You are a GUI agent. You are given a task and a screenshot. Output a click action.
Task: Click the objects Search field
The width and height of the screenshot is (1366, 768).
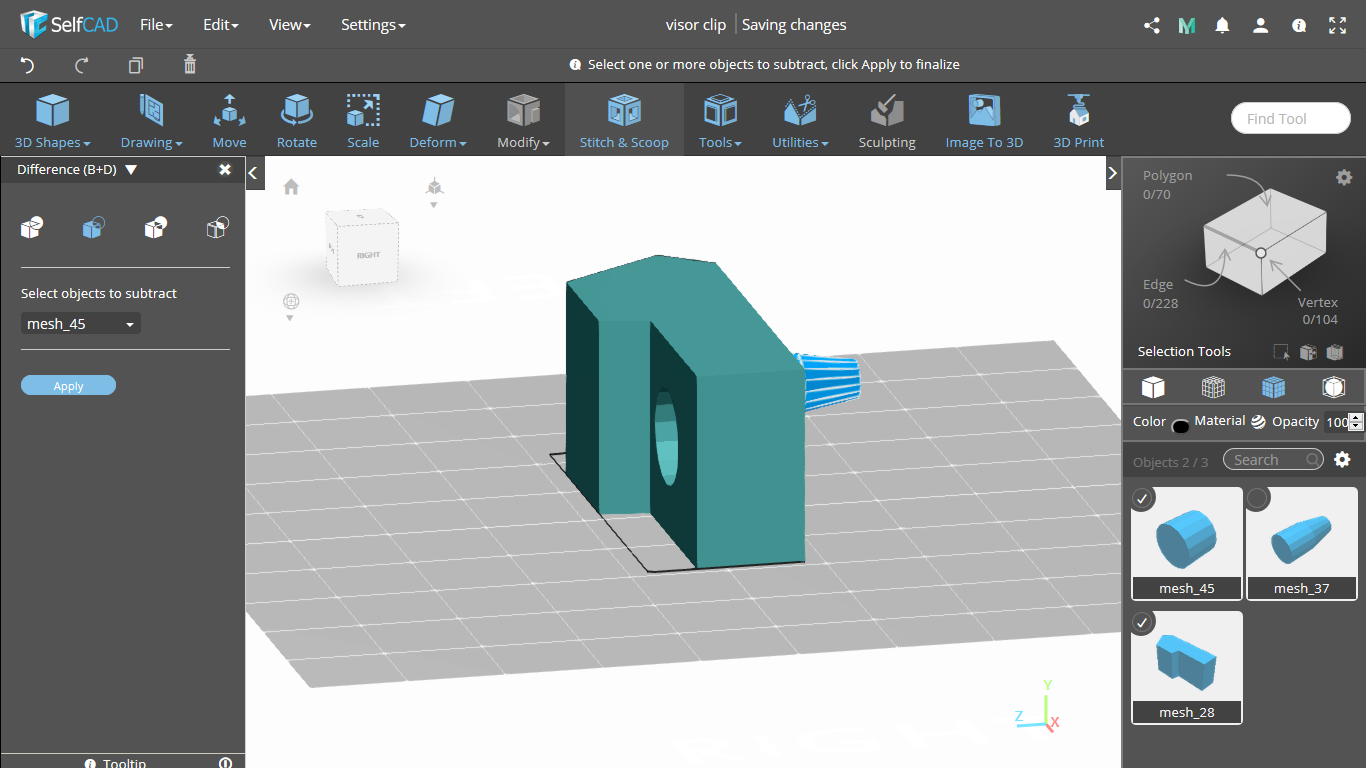1273,460
